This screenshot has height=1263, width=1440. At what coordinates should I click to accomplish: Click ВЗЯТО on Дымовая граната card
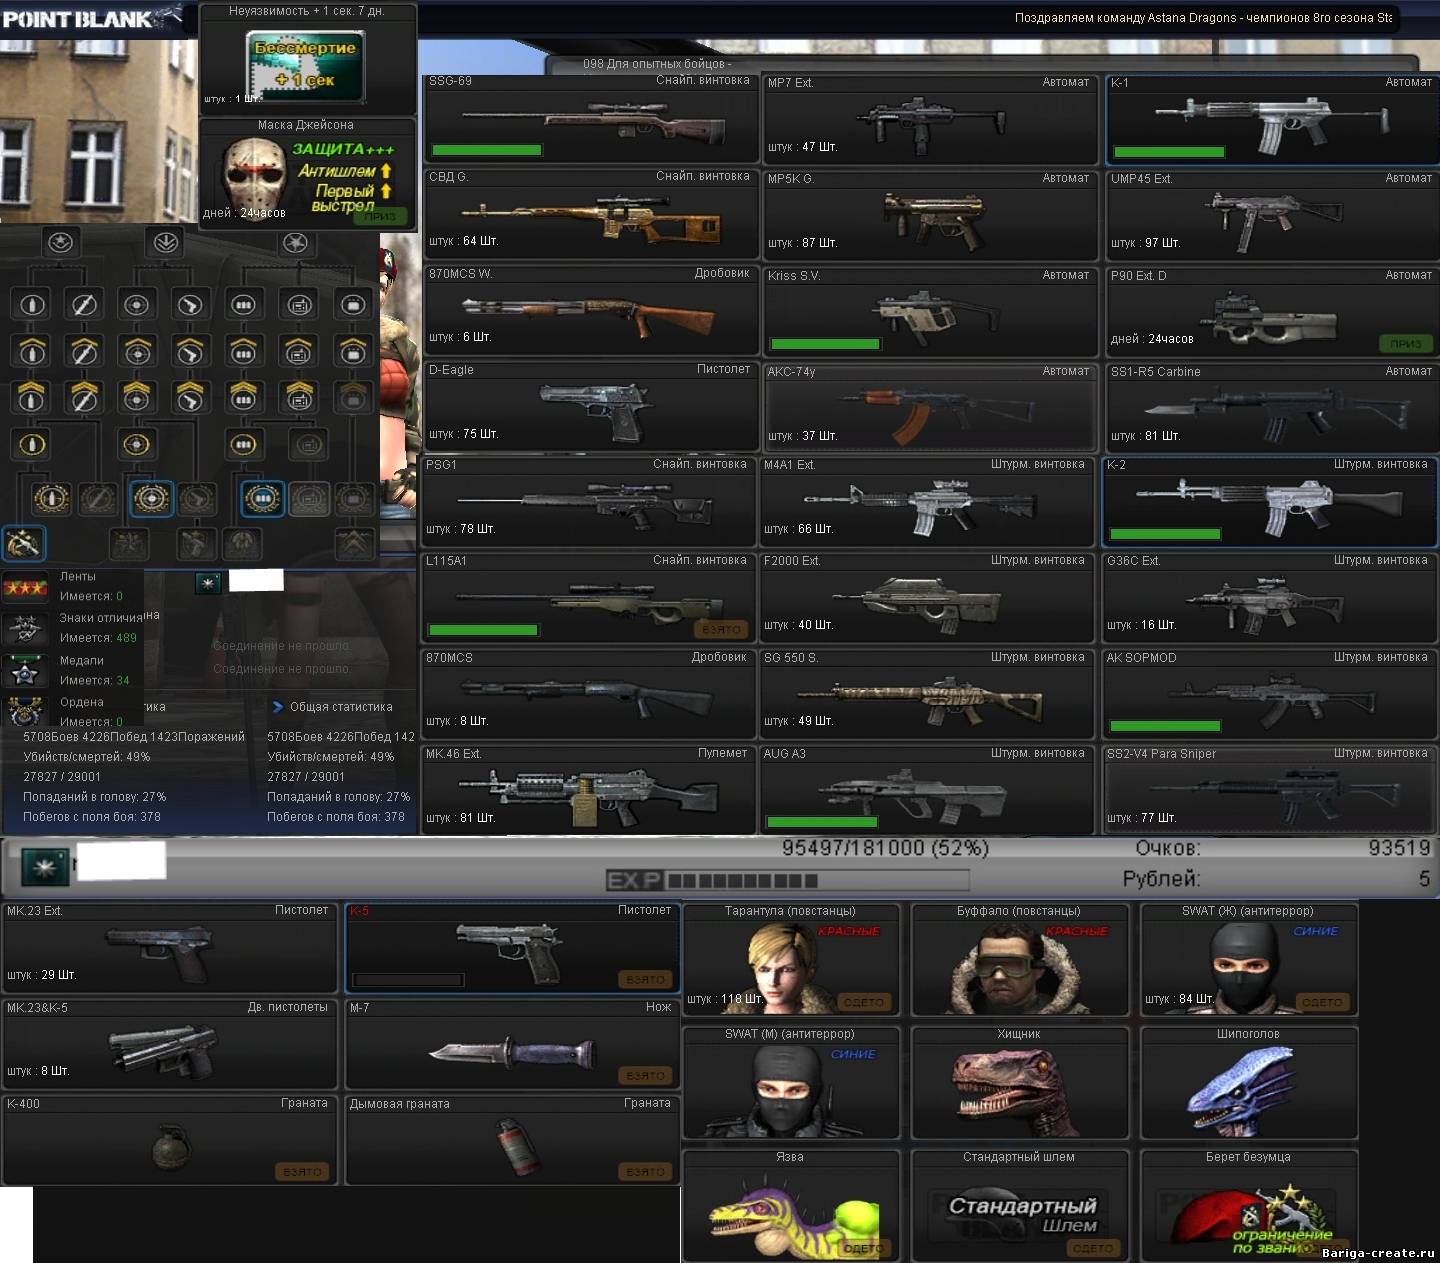646,1172
